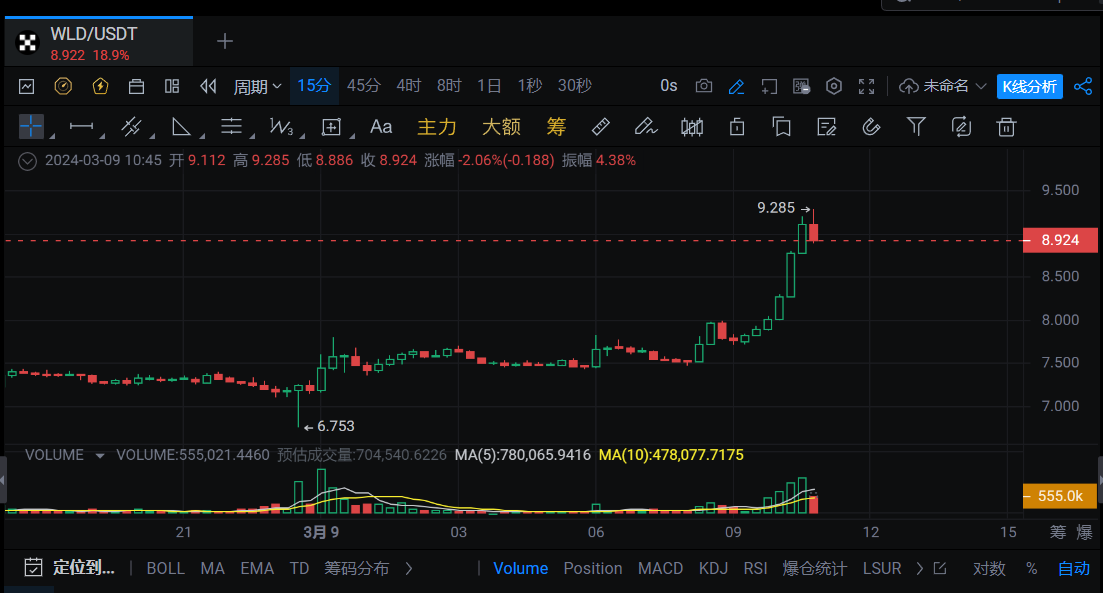Click the share icon

tap(1082, 86)
